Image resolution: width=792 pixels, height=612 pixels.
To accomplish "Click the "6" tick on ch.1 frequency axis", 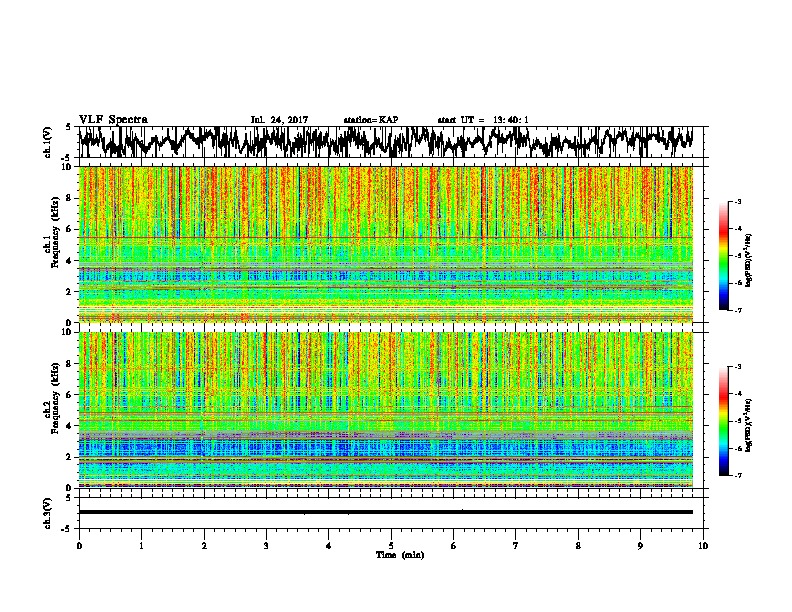I will [x=69, y=230].
